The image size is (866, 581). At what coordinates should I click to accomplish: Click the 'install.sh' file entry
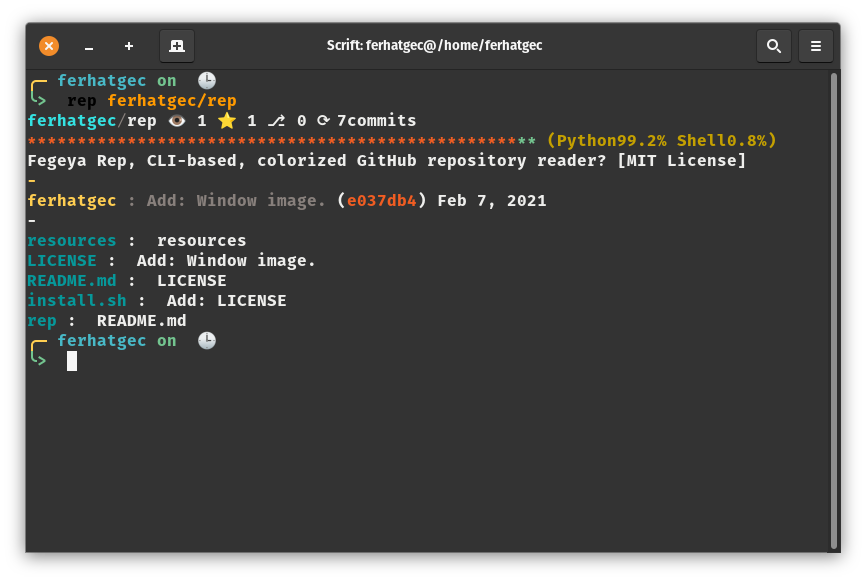pos(77,300)
